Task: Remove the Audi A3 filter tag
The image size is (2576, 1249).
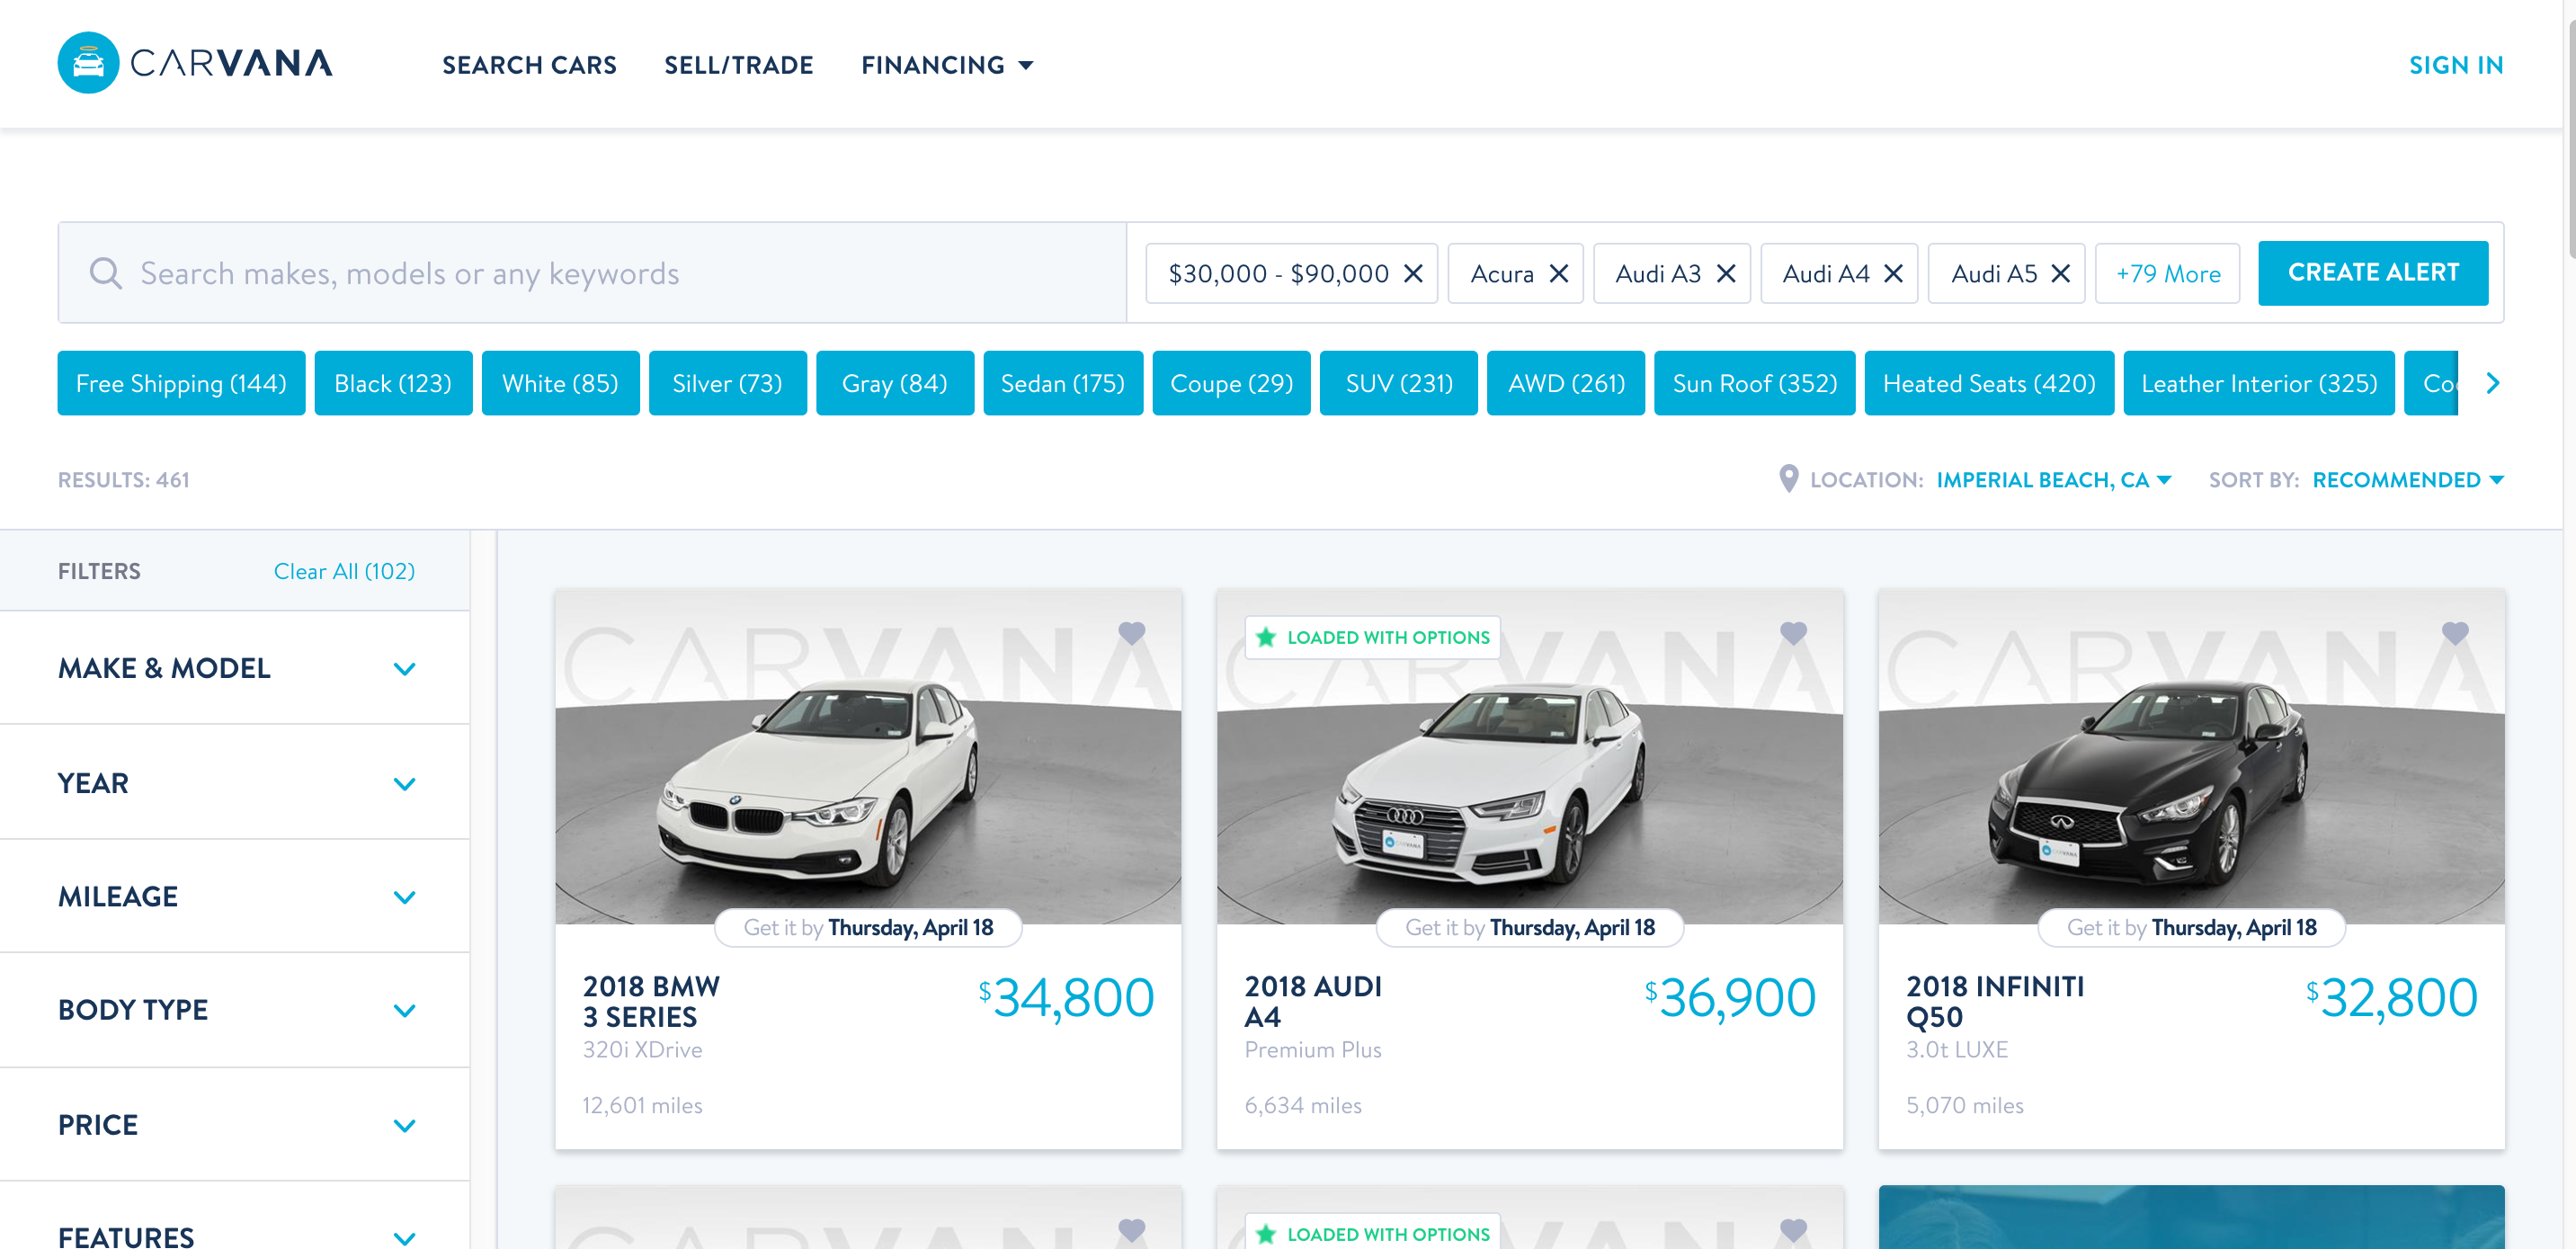Action: (1726, 273)
